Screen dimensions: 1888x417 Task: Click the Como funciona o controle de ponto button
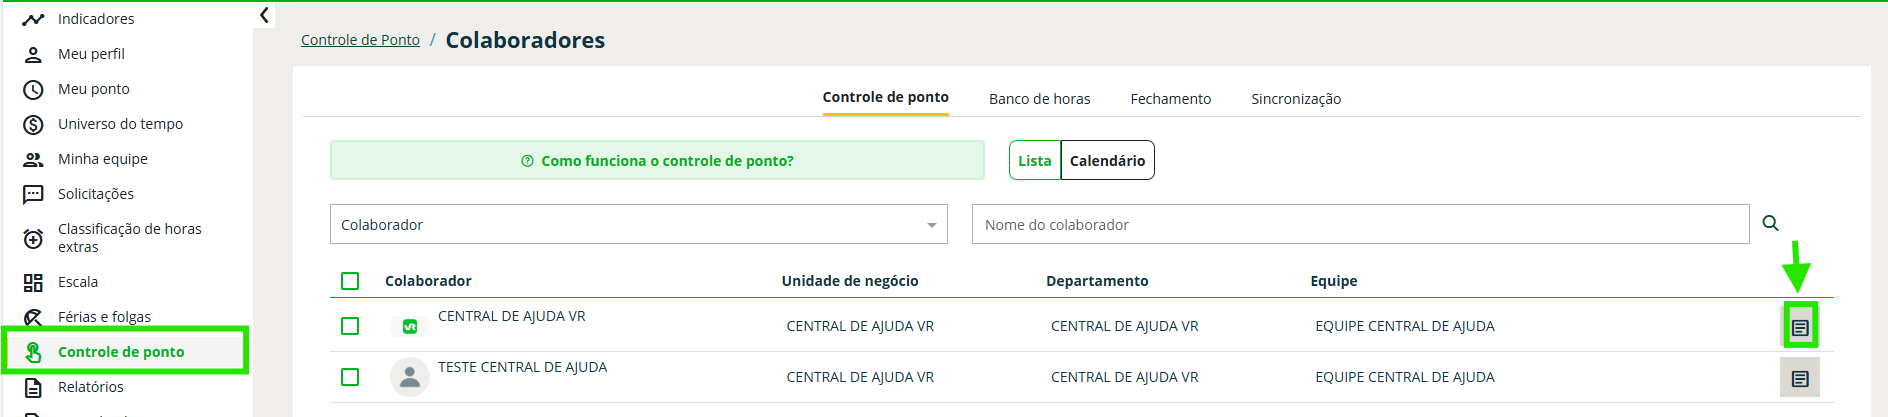[x=657, y=160]
